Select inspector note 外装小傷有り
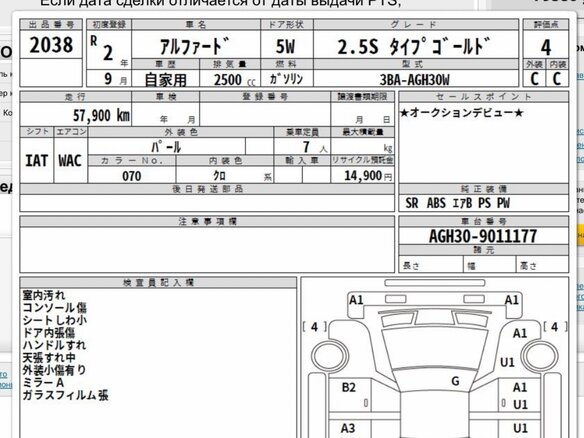The image size is (584, 438). pyautogui.click(x=54, y=370)
